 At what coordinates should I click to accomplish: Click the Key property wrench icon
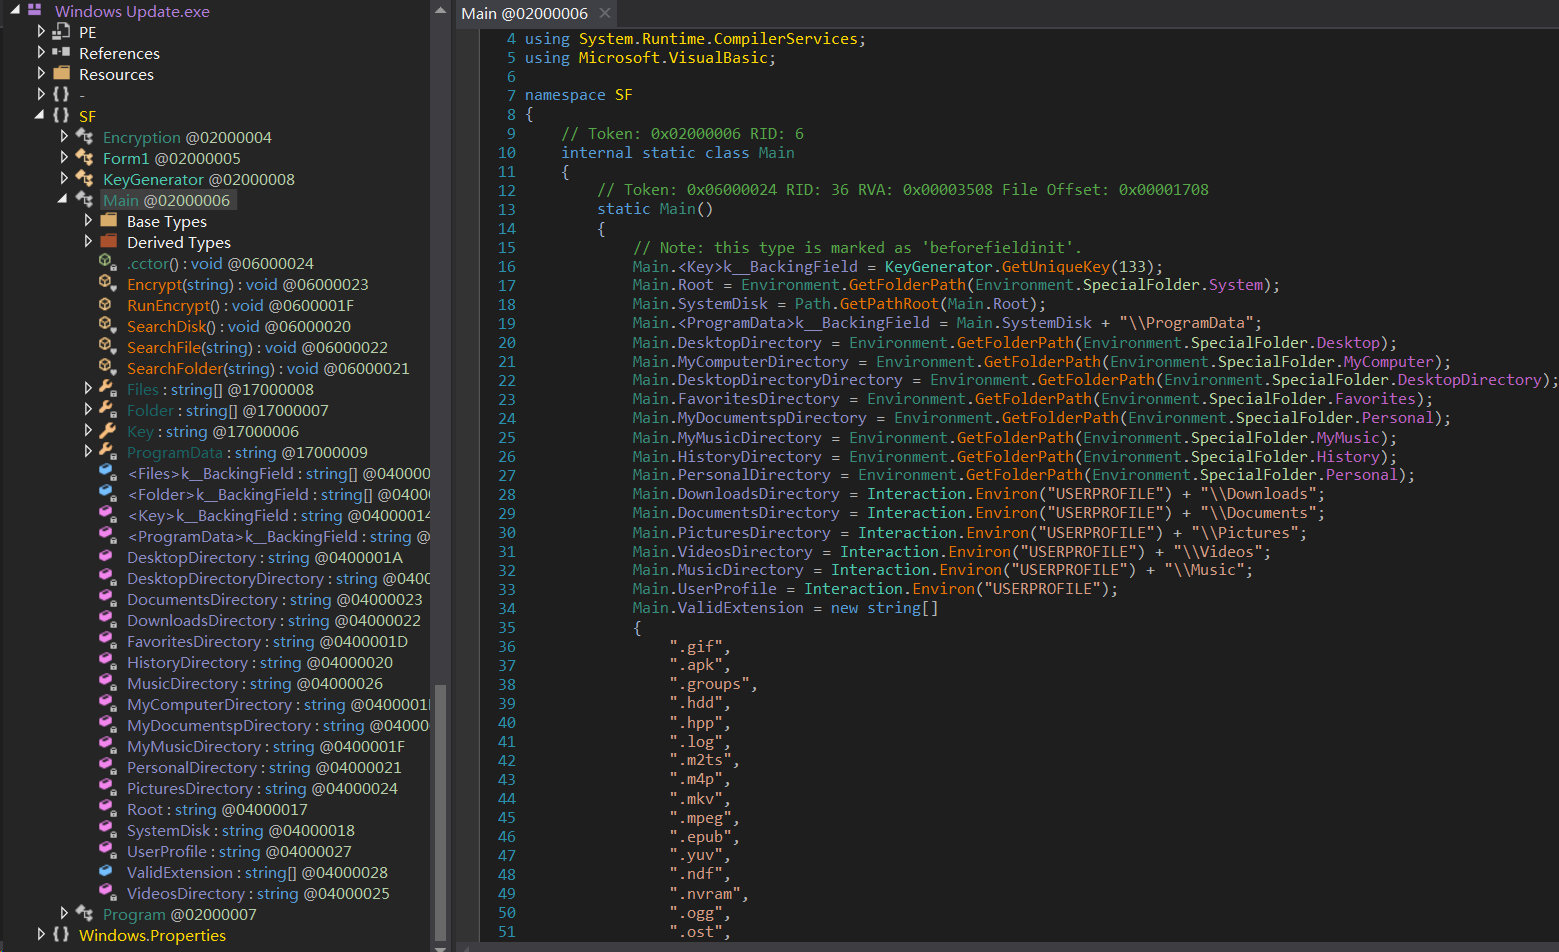107,430
